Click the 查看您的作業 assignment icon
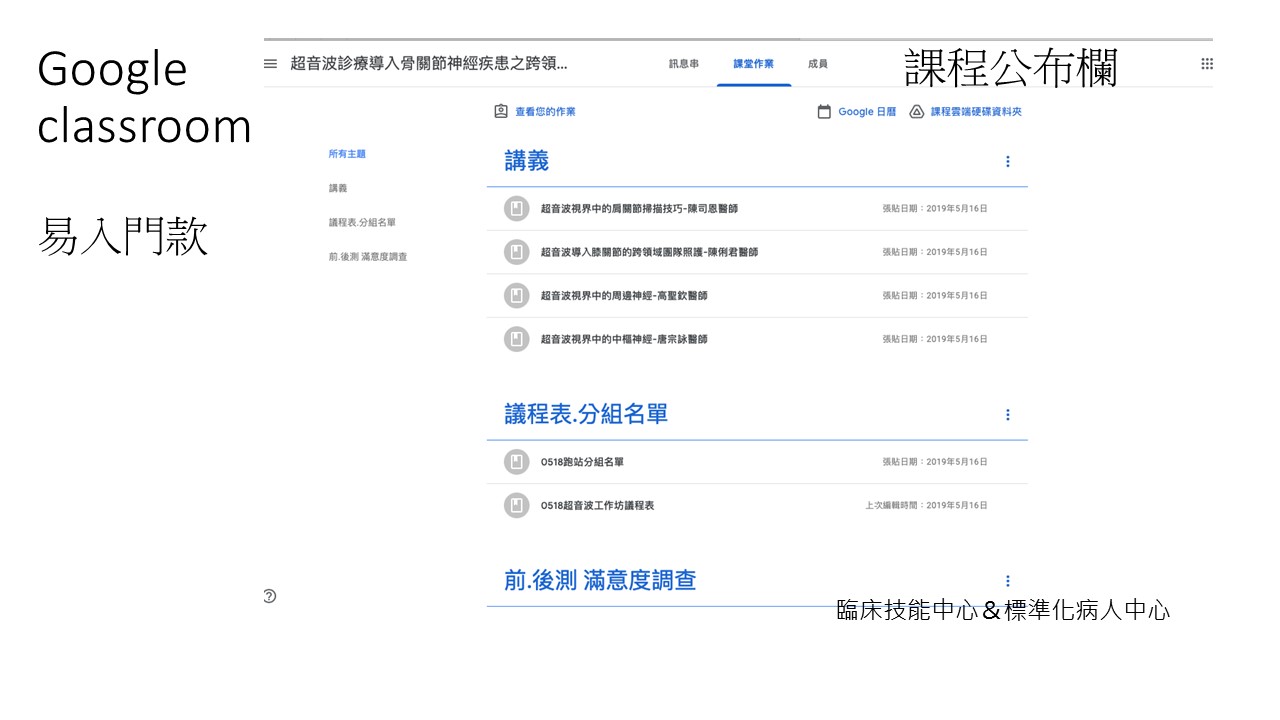Image resolution: width=1280 pixels, height=720 pixels. (x=501, y=112)
